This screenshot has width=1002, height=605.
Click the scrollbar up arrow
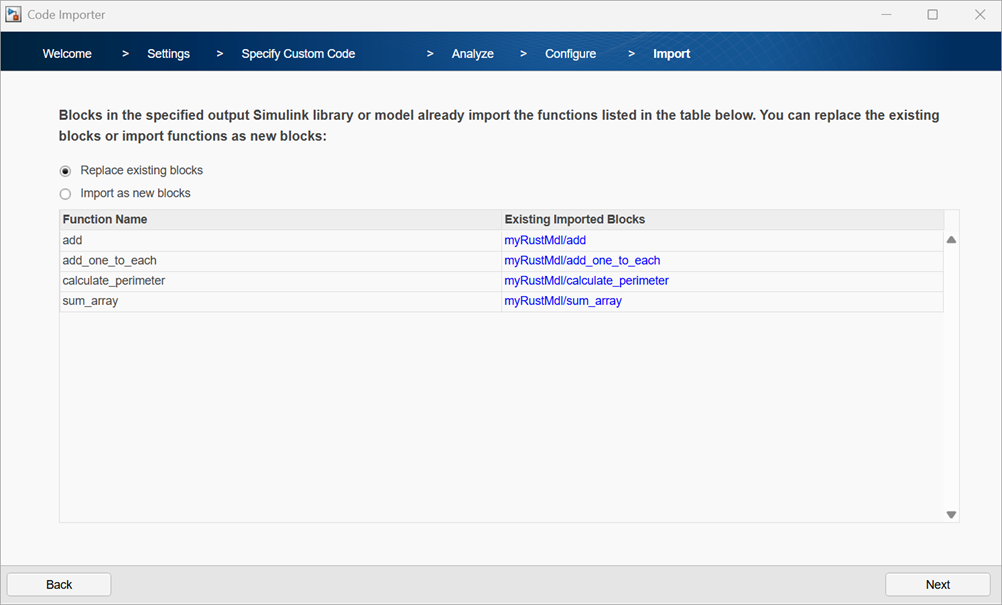point(951,239)
